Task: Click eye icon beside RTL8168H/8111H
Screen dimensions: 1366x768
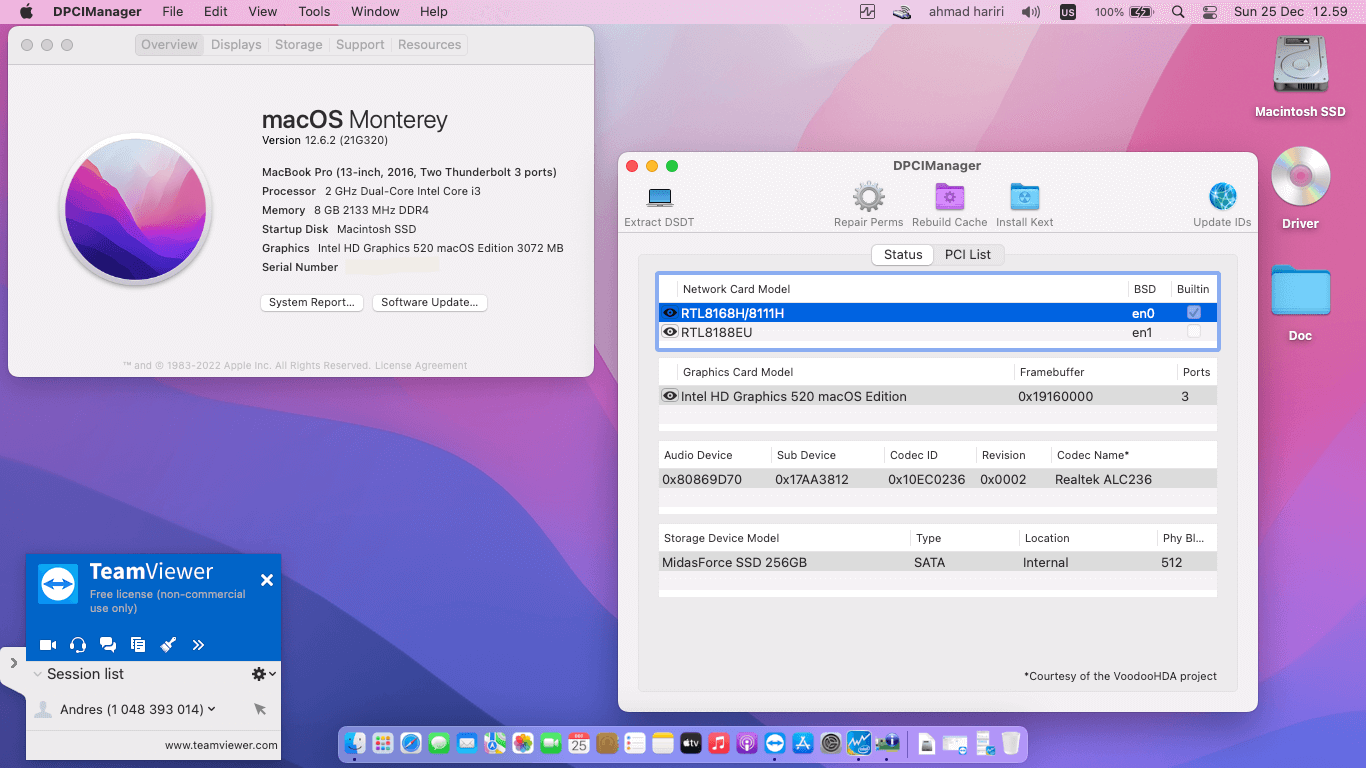Action: point(670,313)
